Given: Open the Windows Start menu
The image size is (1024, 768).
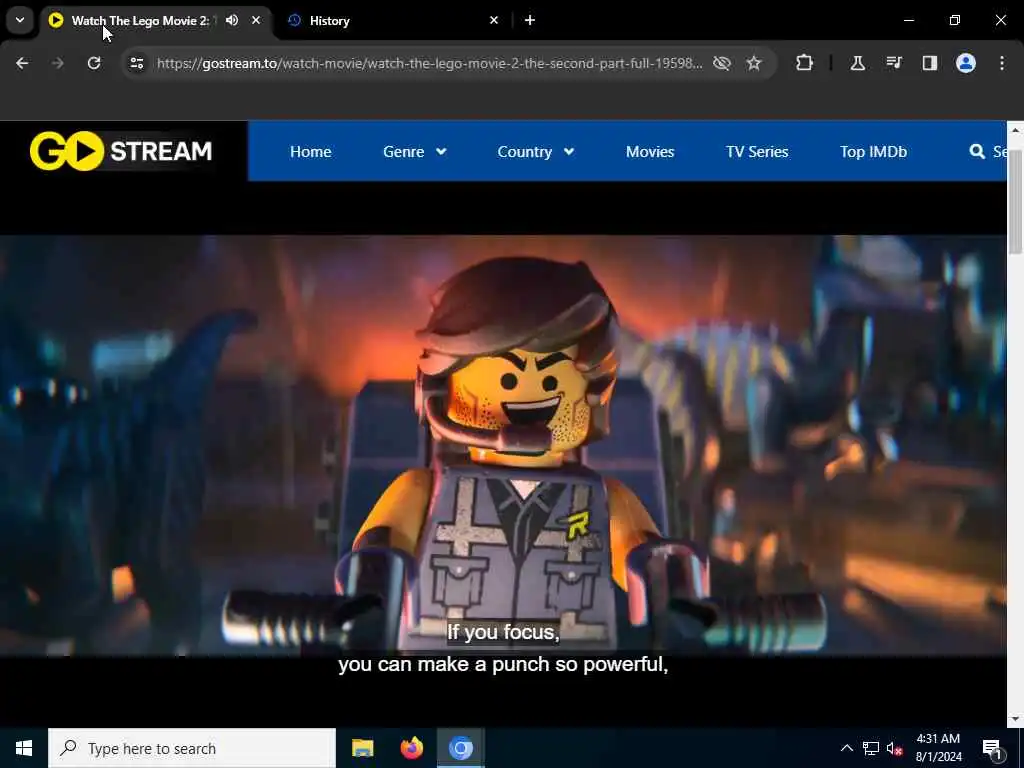Looking at the screenshot, I should [24, 748].
